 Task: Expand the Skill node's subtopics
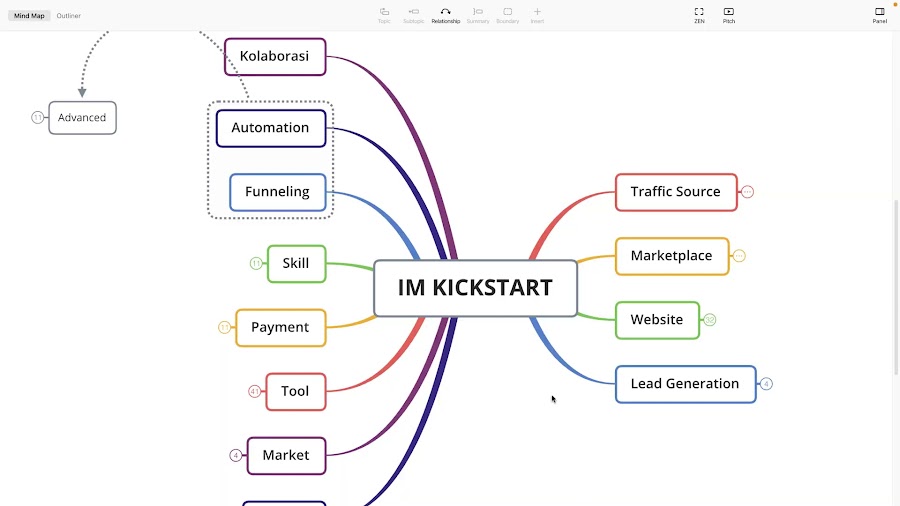tap(256, 263)
